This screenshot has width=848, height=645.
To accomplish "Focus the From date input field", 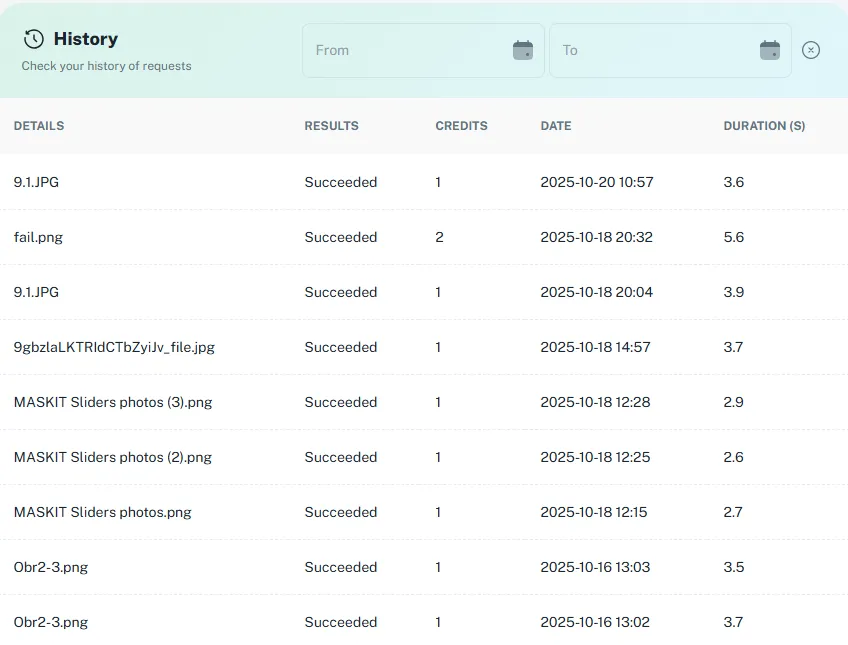I will pos(423,50).
